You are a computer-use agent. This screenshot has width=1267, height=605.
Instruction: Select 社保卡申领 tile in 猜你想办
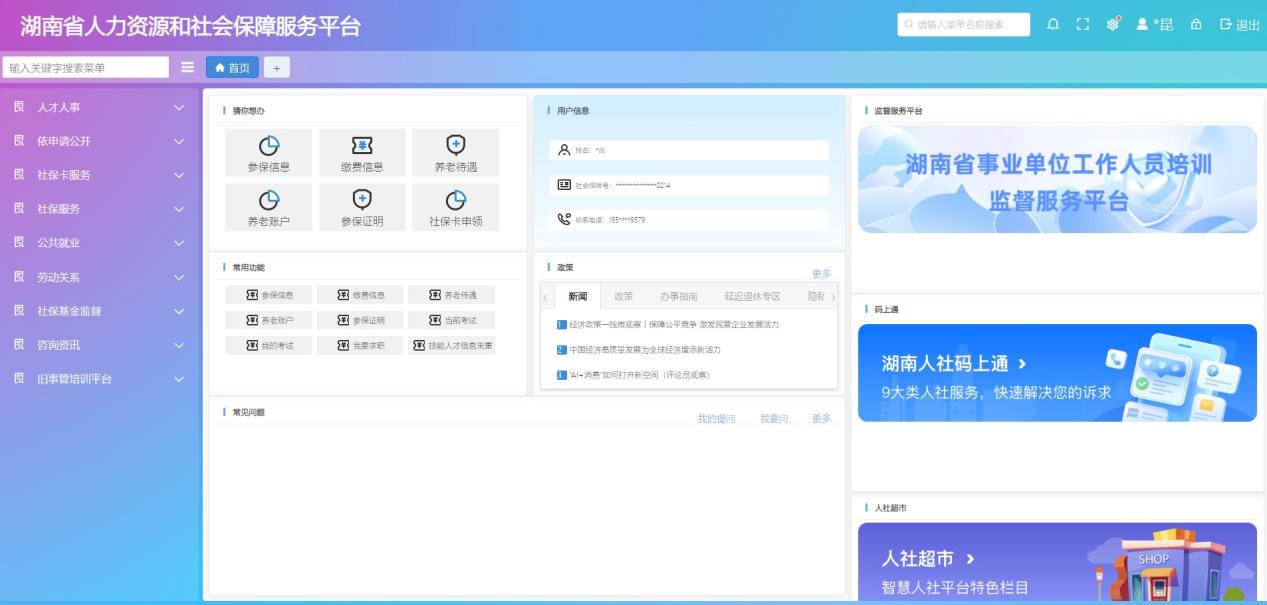(x=455, y=208)
